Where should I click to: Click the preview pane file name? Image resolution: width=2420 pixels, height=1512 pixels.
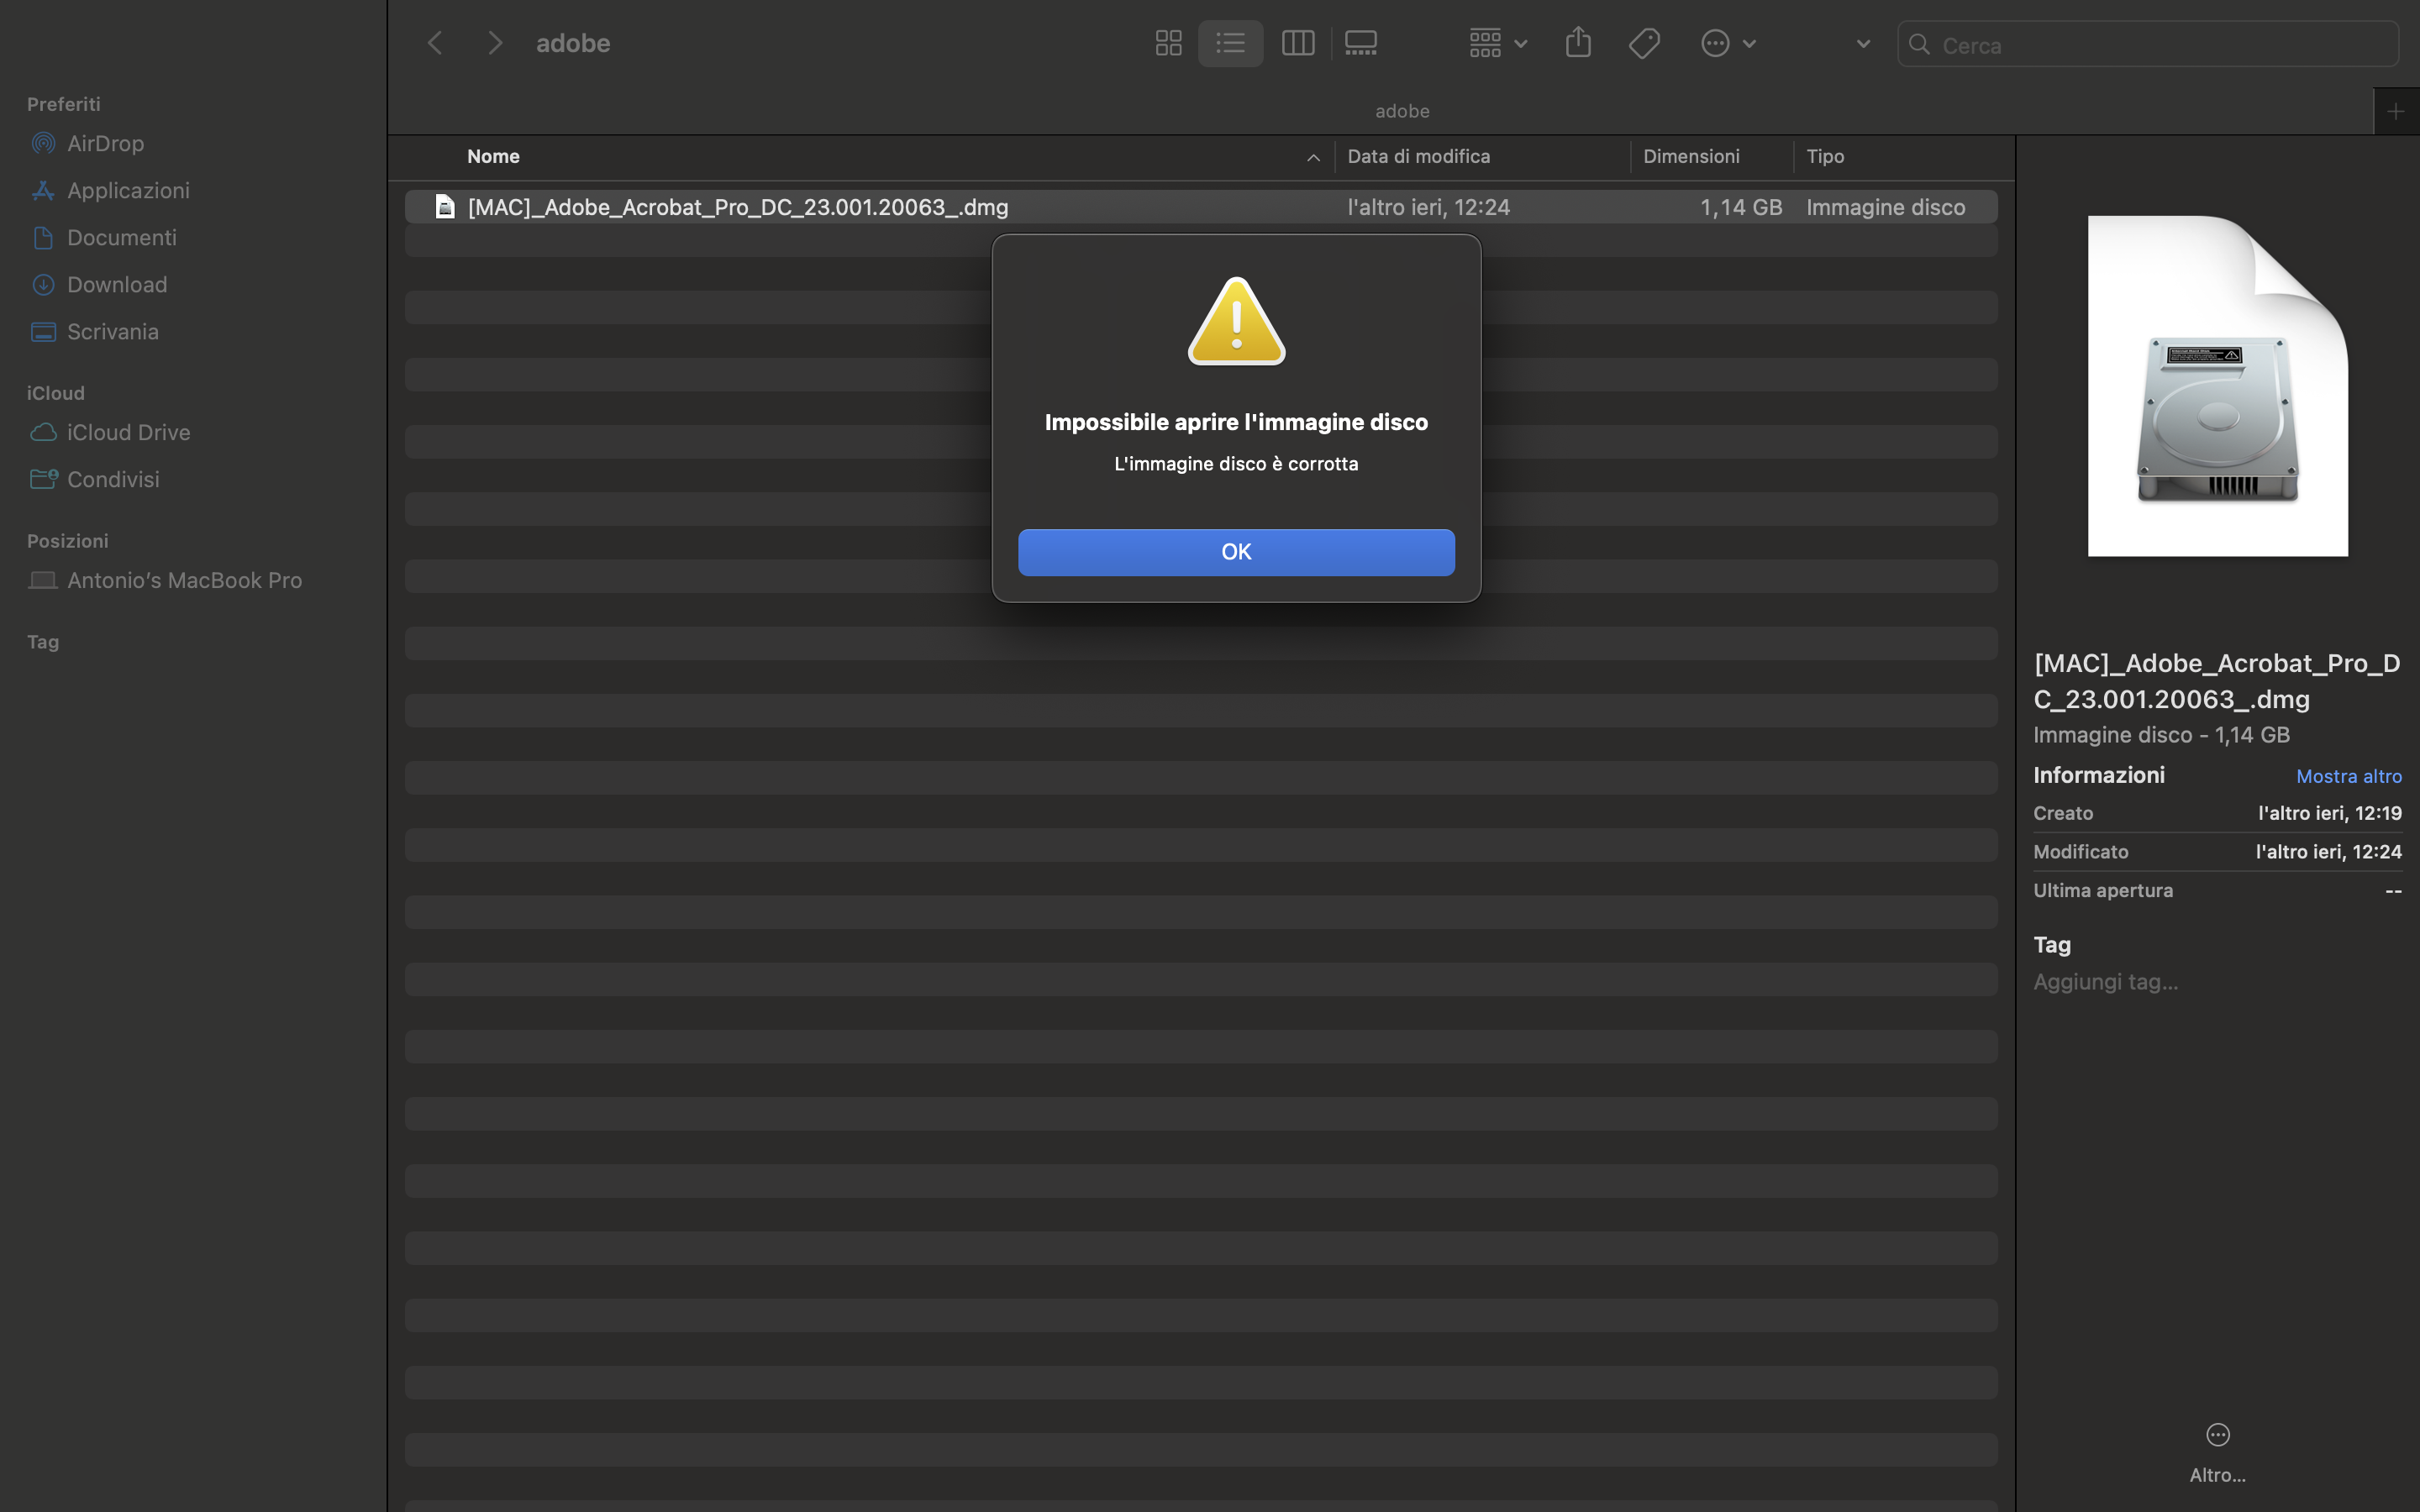(x=2217, y=681)
